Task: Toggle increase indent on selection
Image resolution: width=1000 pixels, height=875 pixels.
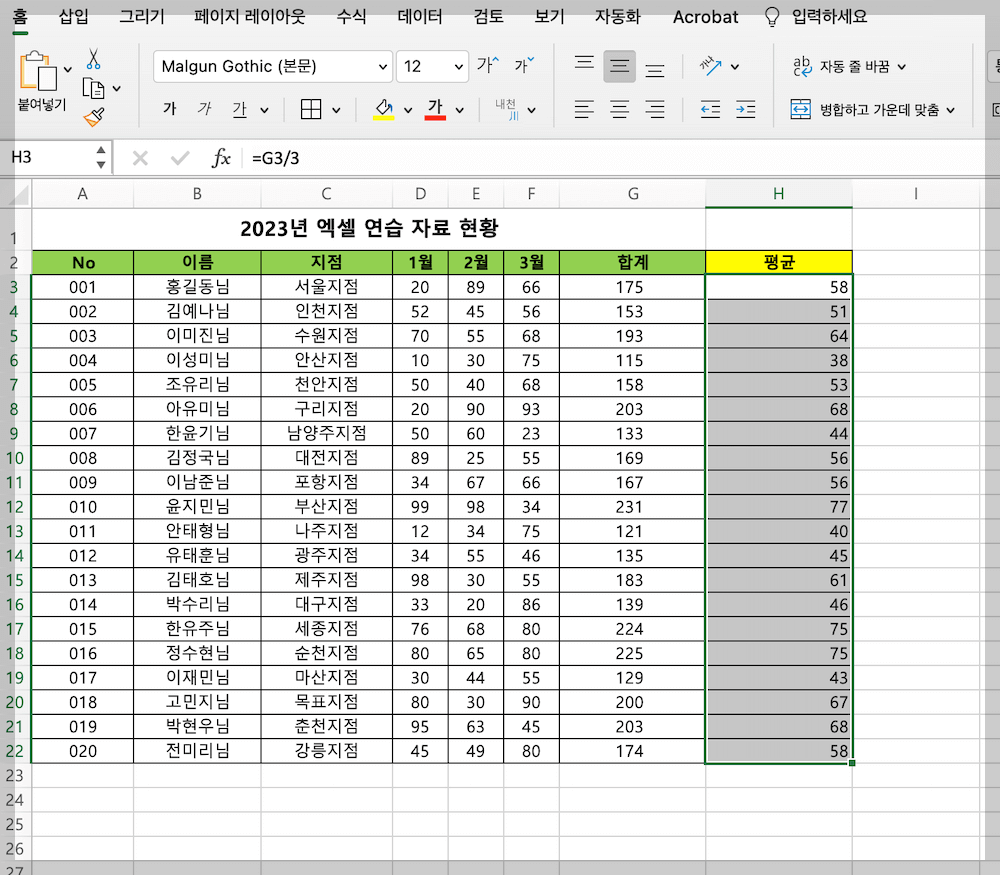Action: click(744, 108)
